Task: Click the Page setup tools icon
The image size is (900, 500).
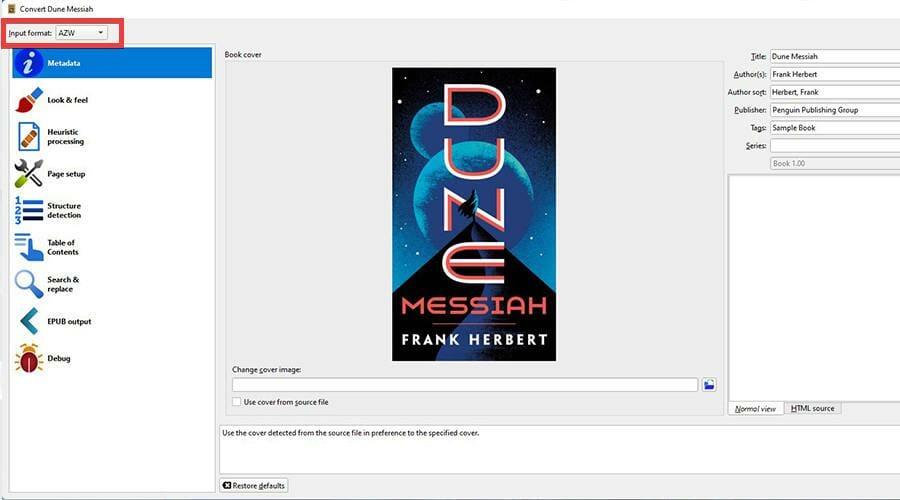Action: pyautogui.click(x=29, y=173)
